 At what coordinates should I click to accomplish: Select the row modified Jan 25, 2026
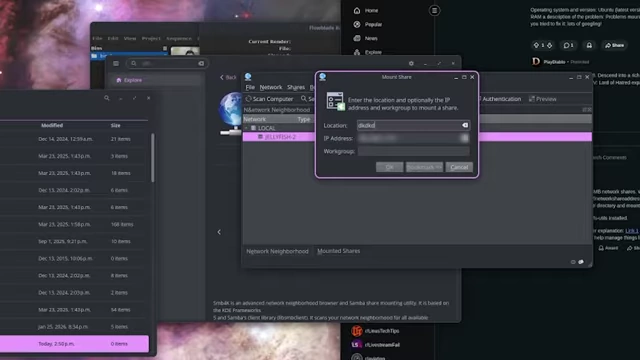(x=74, y=327)
